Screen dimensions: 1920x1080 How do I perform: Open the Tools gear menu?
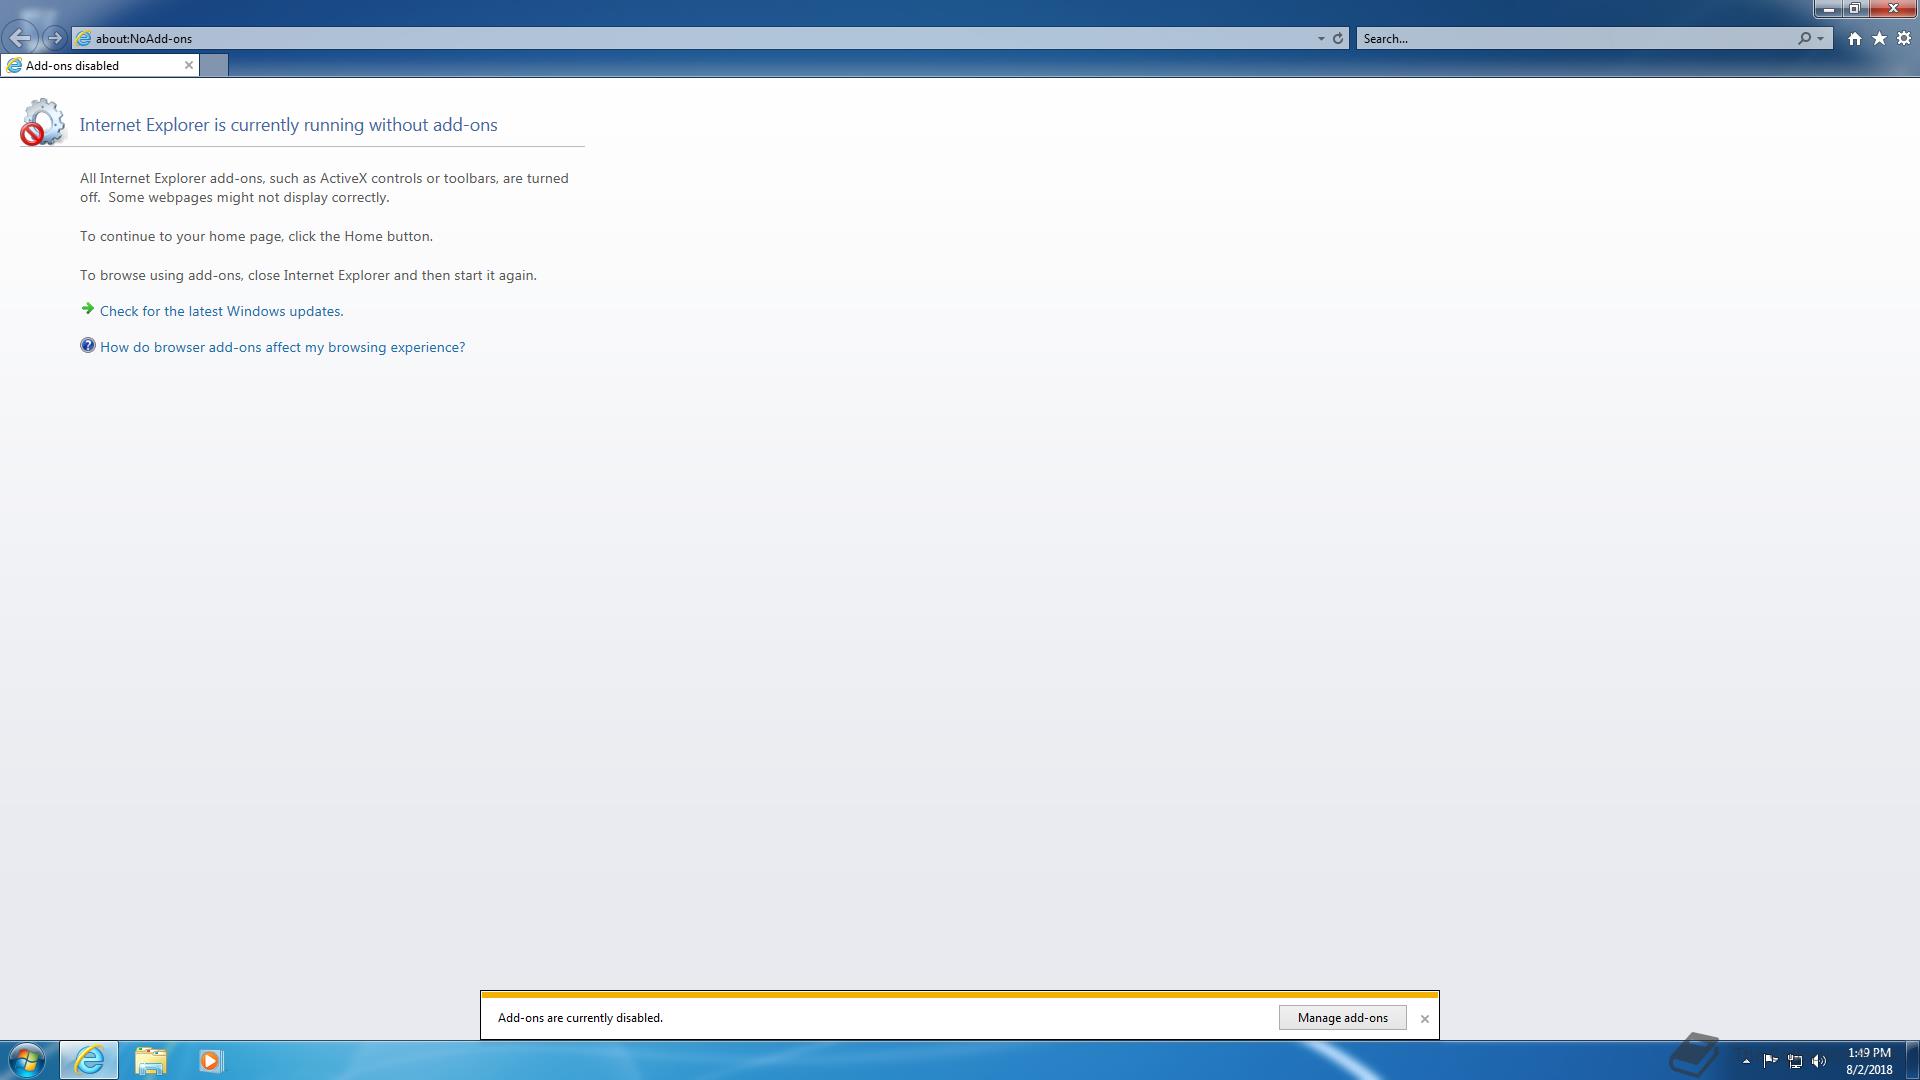pos(1904,38)
